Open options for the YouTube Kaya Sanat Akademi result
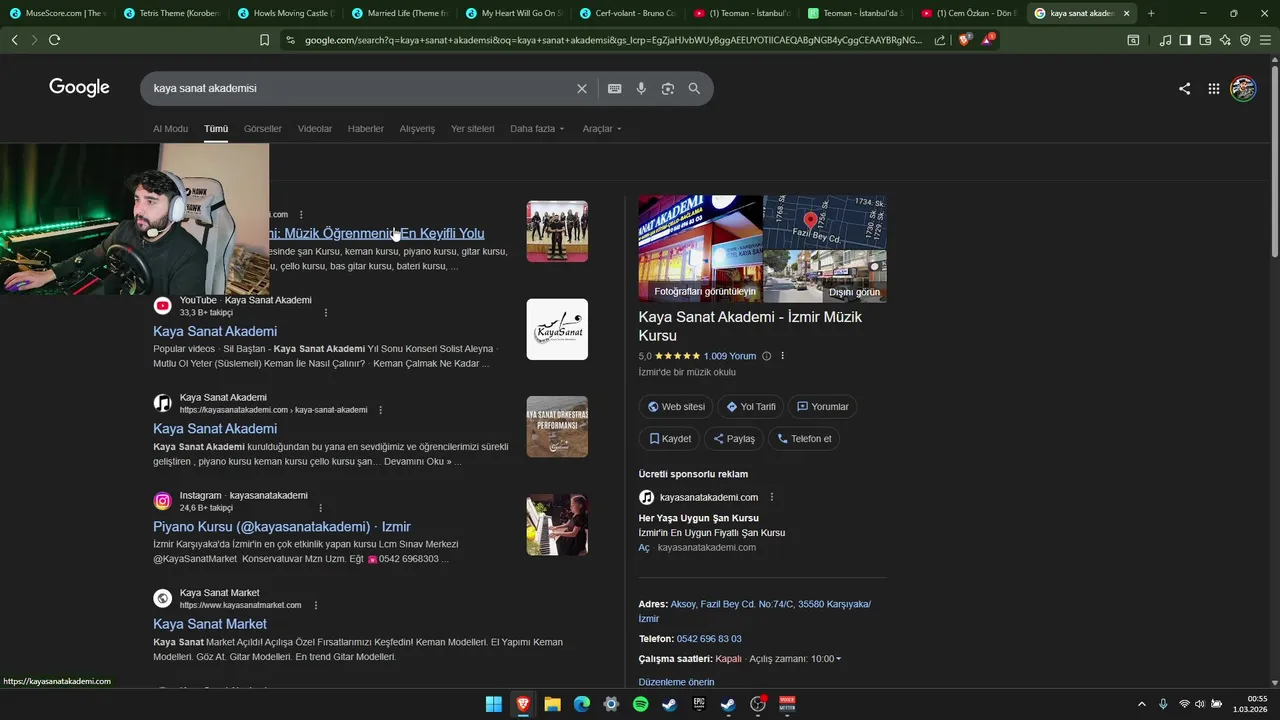 click(325, 312)
